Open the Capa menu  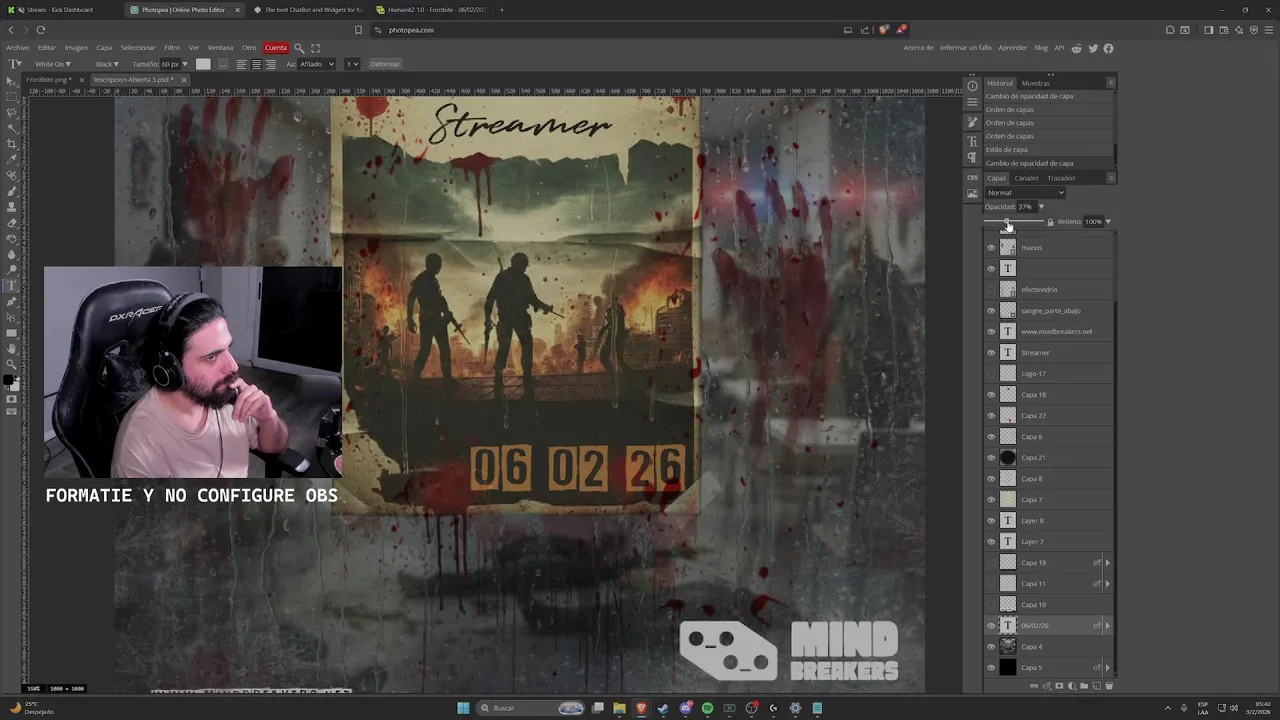coord(104,48)
